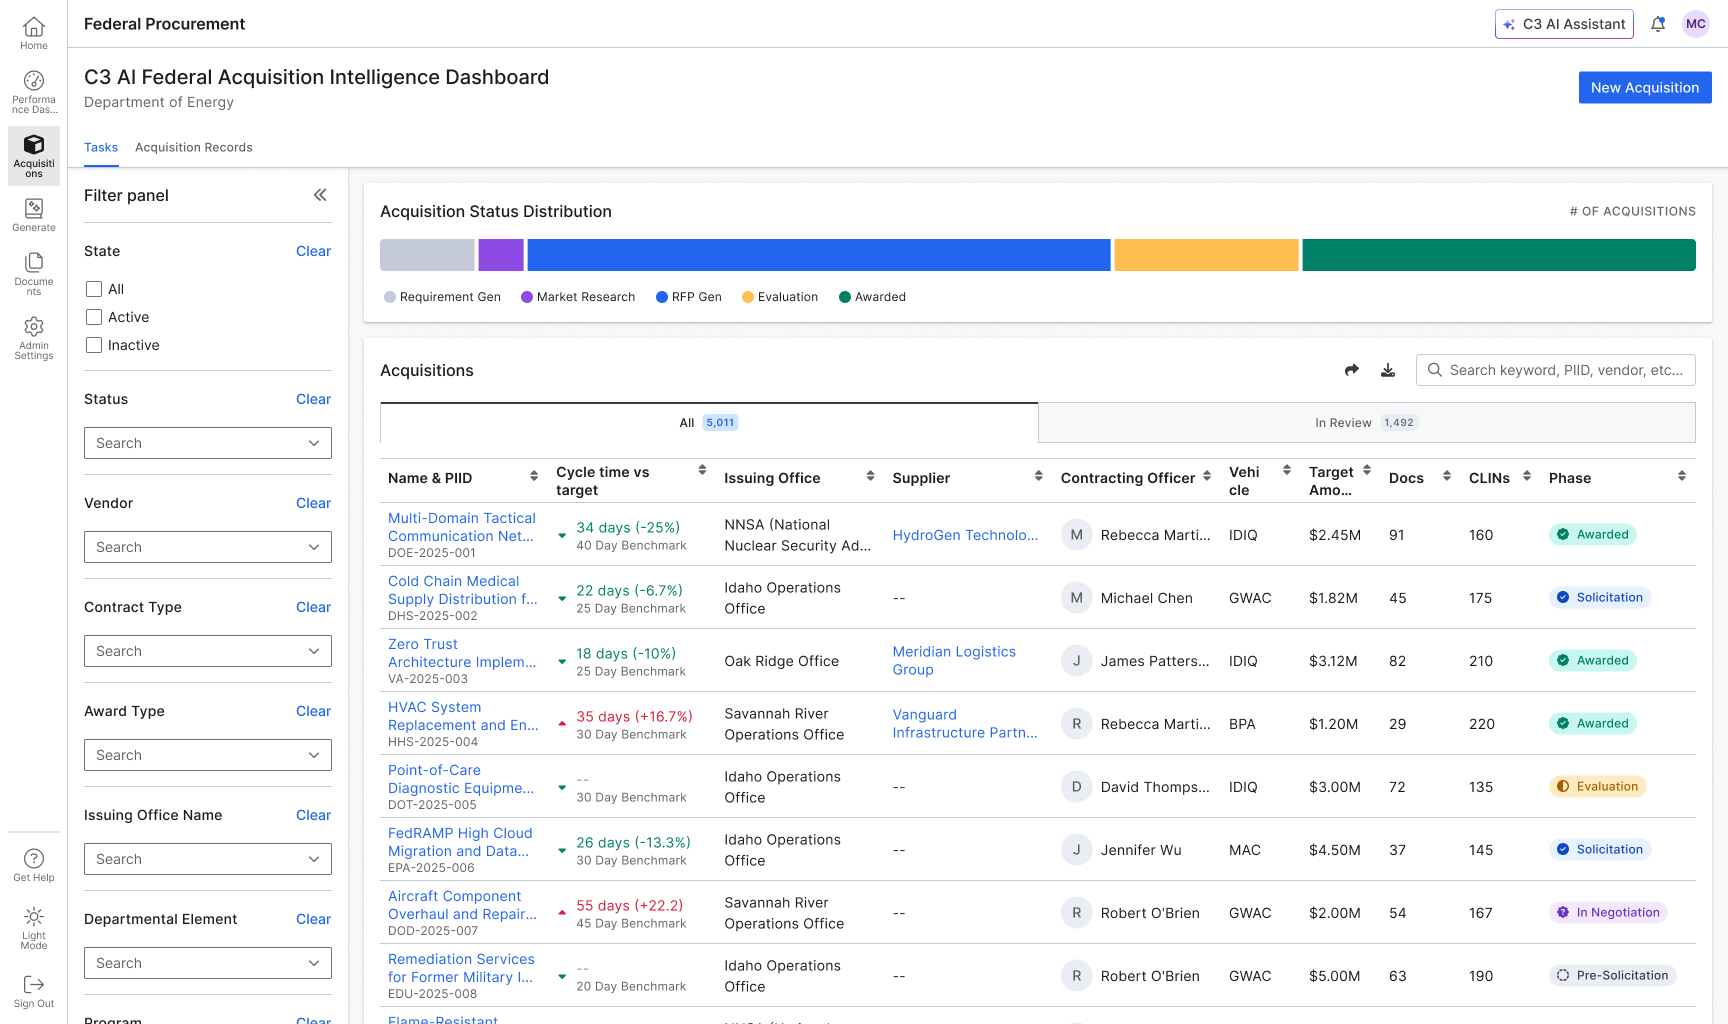Image resolution: width=1728 pixels, height=1024 pixels.
Task: Clear the Contract Type filter
Action: 313,607
